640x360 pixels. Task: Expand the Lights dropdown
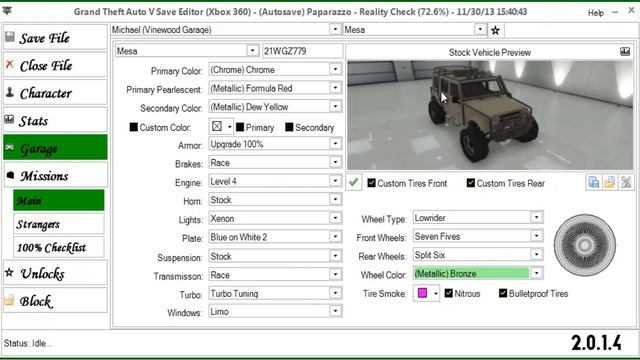[335, 218]
